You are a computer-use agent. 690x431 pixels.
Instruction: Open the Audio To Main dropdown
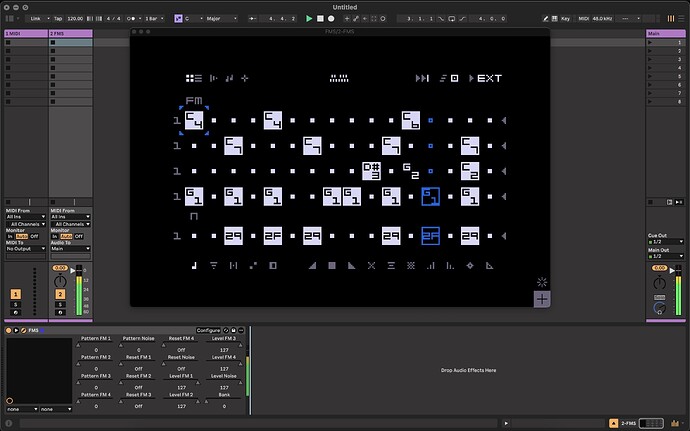pos(70,249)
